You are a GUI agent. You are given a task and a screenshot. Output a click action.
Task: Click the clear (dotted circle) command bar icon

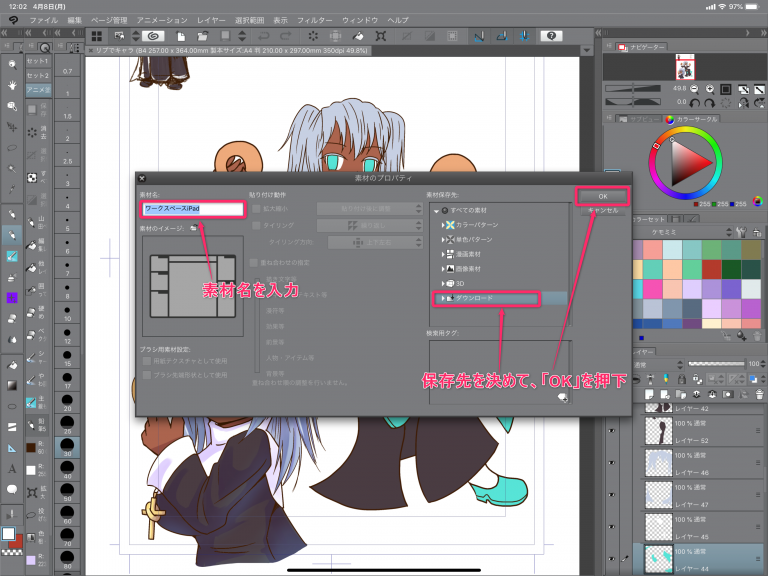313,36
